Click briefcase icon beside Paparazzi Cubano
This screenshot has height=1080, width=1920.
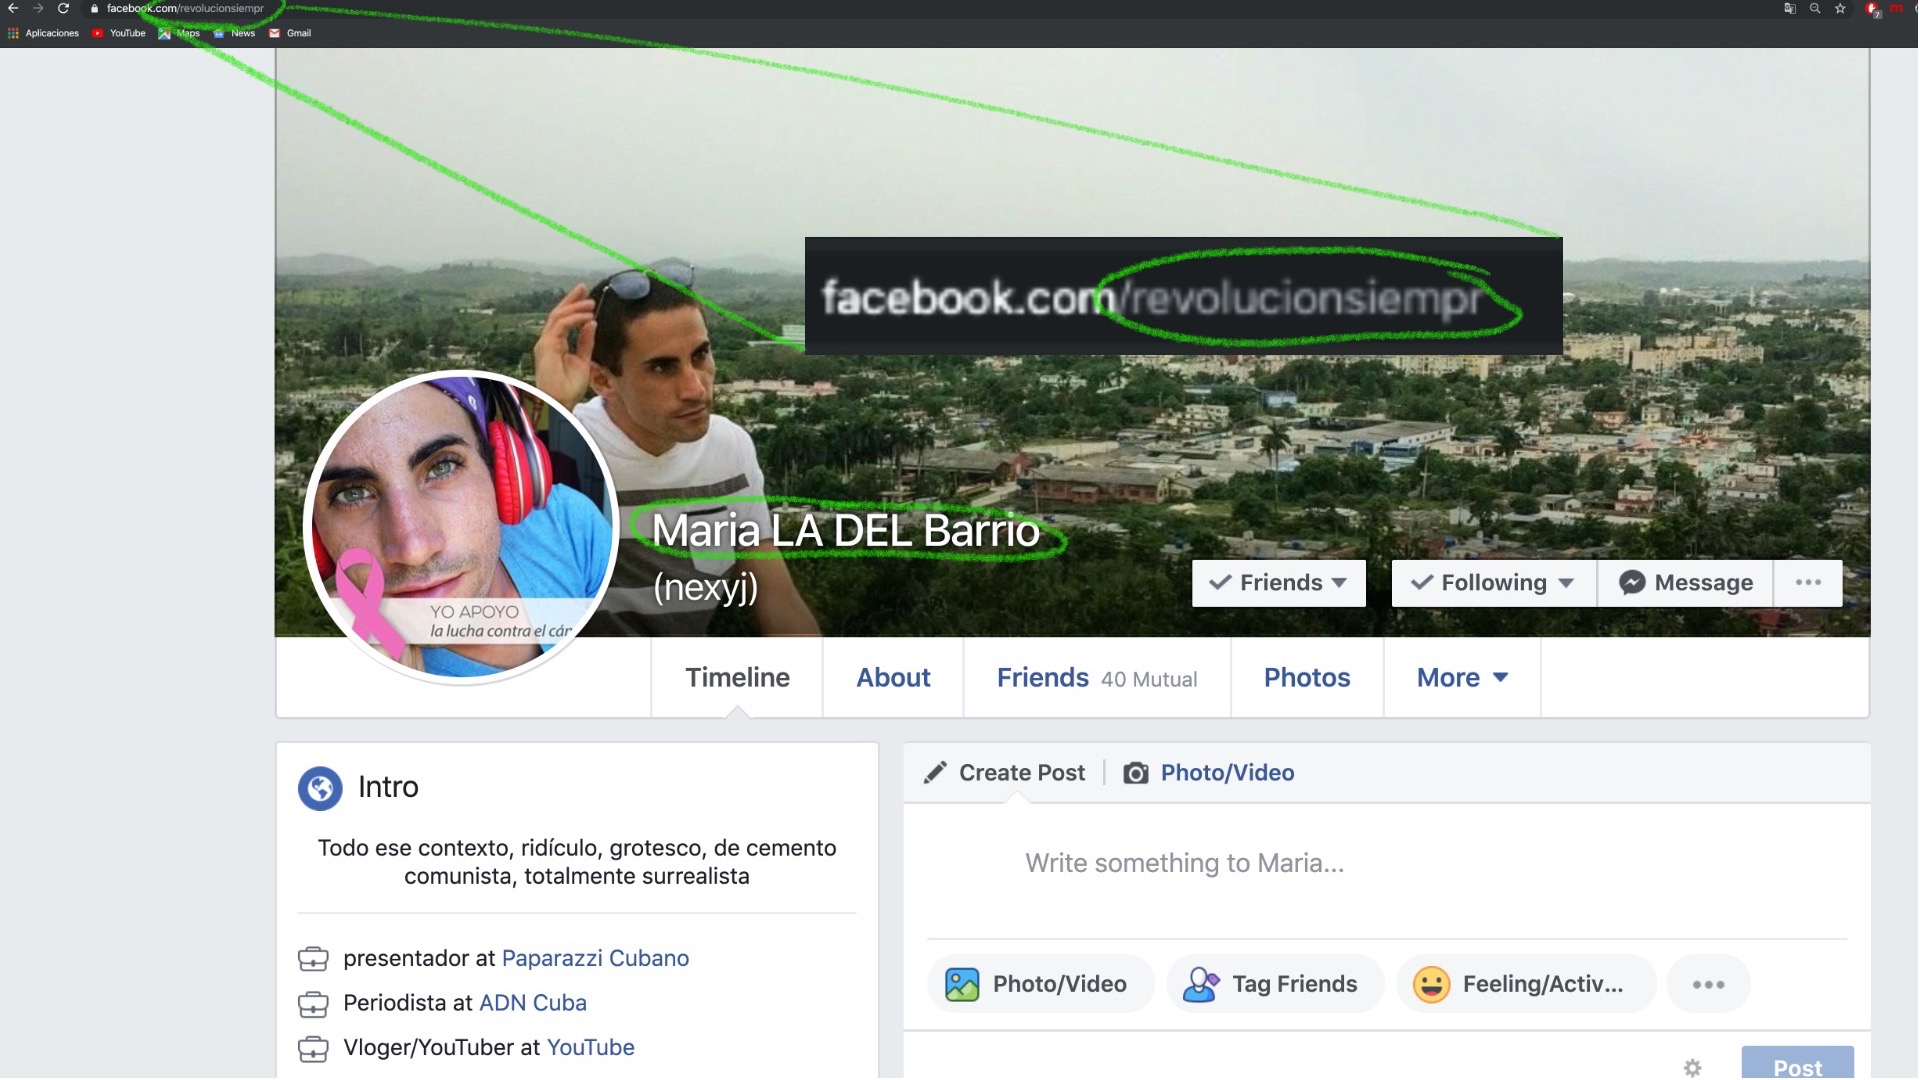pos(313,959)
